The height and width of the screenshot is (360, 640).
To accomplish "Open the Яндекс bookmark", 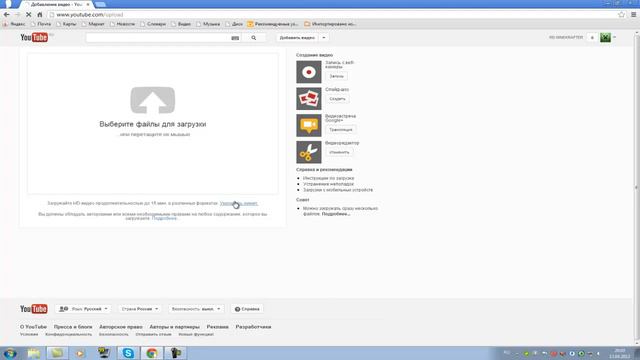I will (x=14, y=24).
